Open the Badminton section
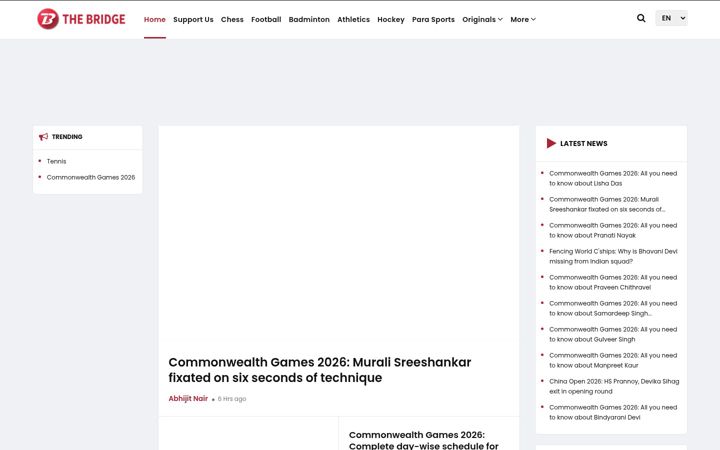 [x=309, y=19]
